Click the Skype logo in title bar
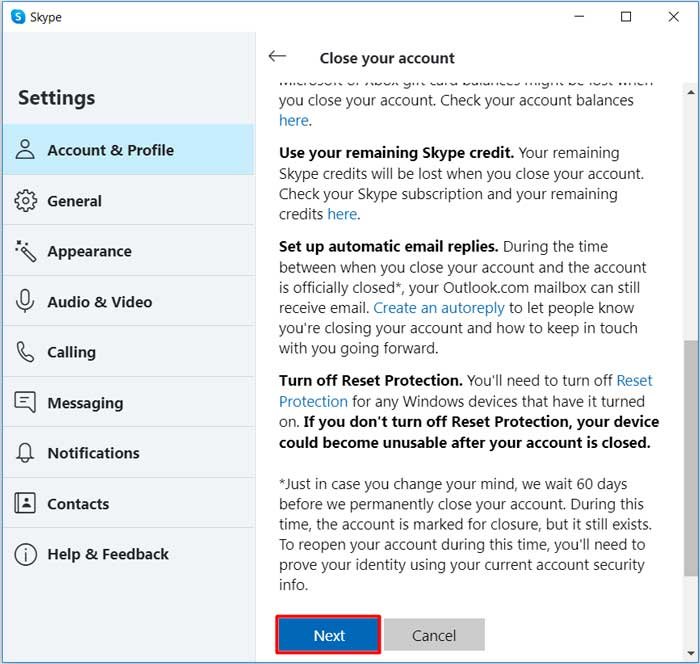The height and width of the screenshot is (664, 700). [18, 17]
